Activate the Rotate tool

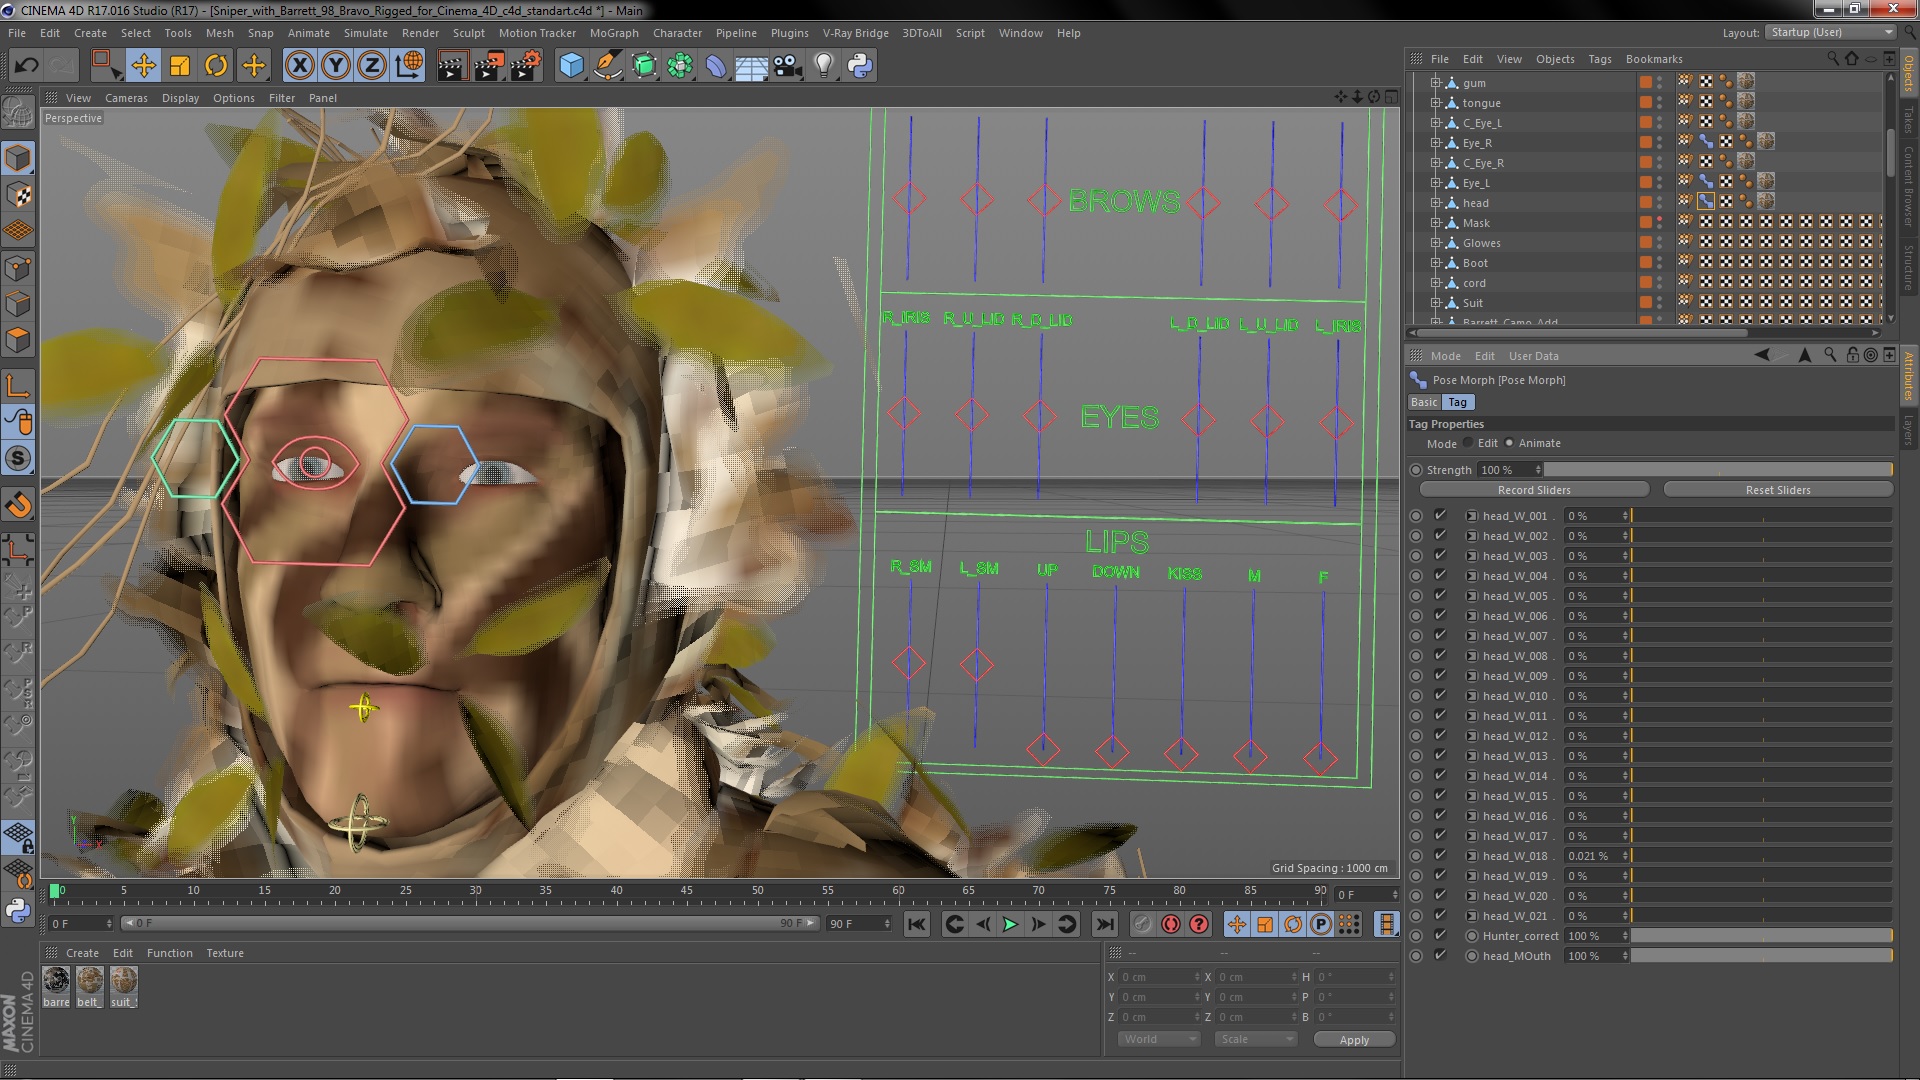point(216,66)
